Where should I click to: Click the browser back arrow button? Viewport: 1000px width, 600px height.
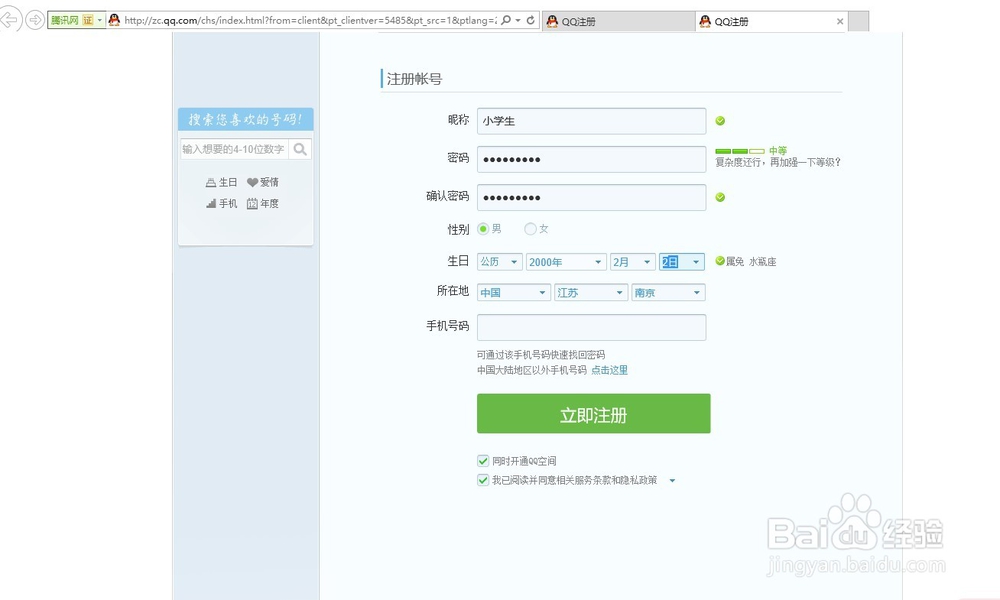10,20
